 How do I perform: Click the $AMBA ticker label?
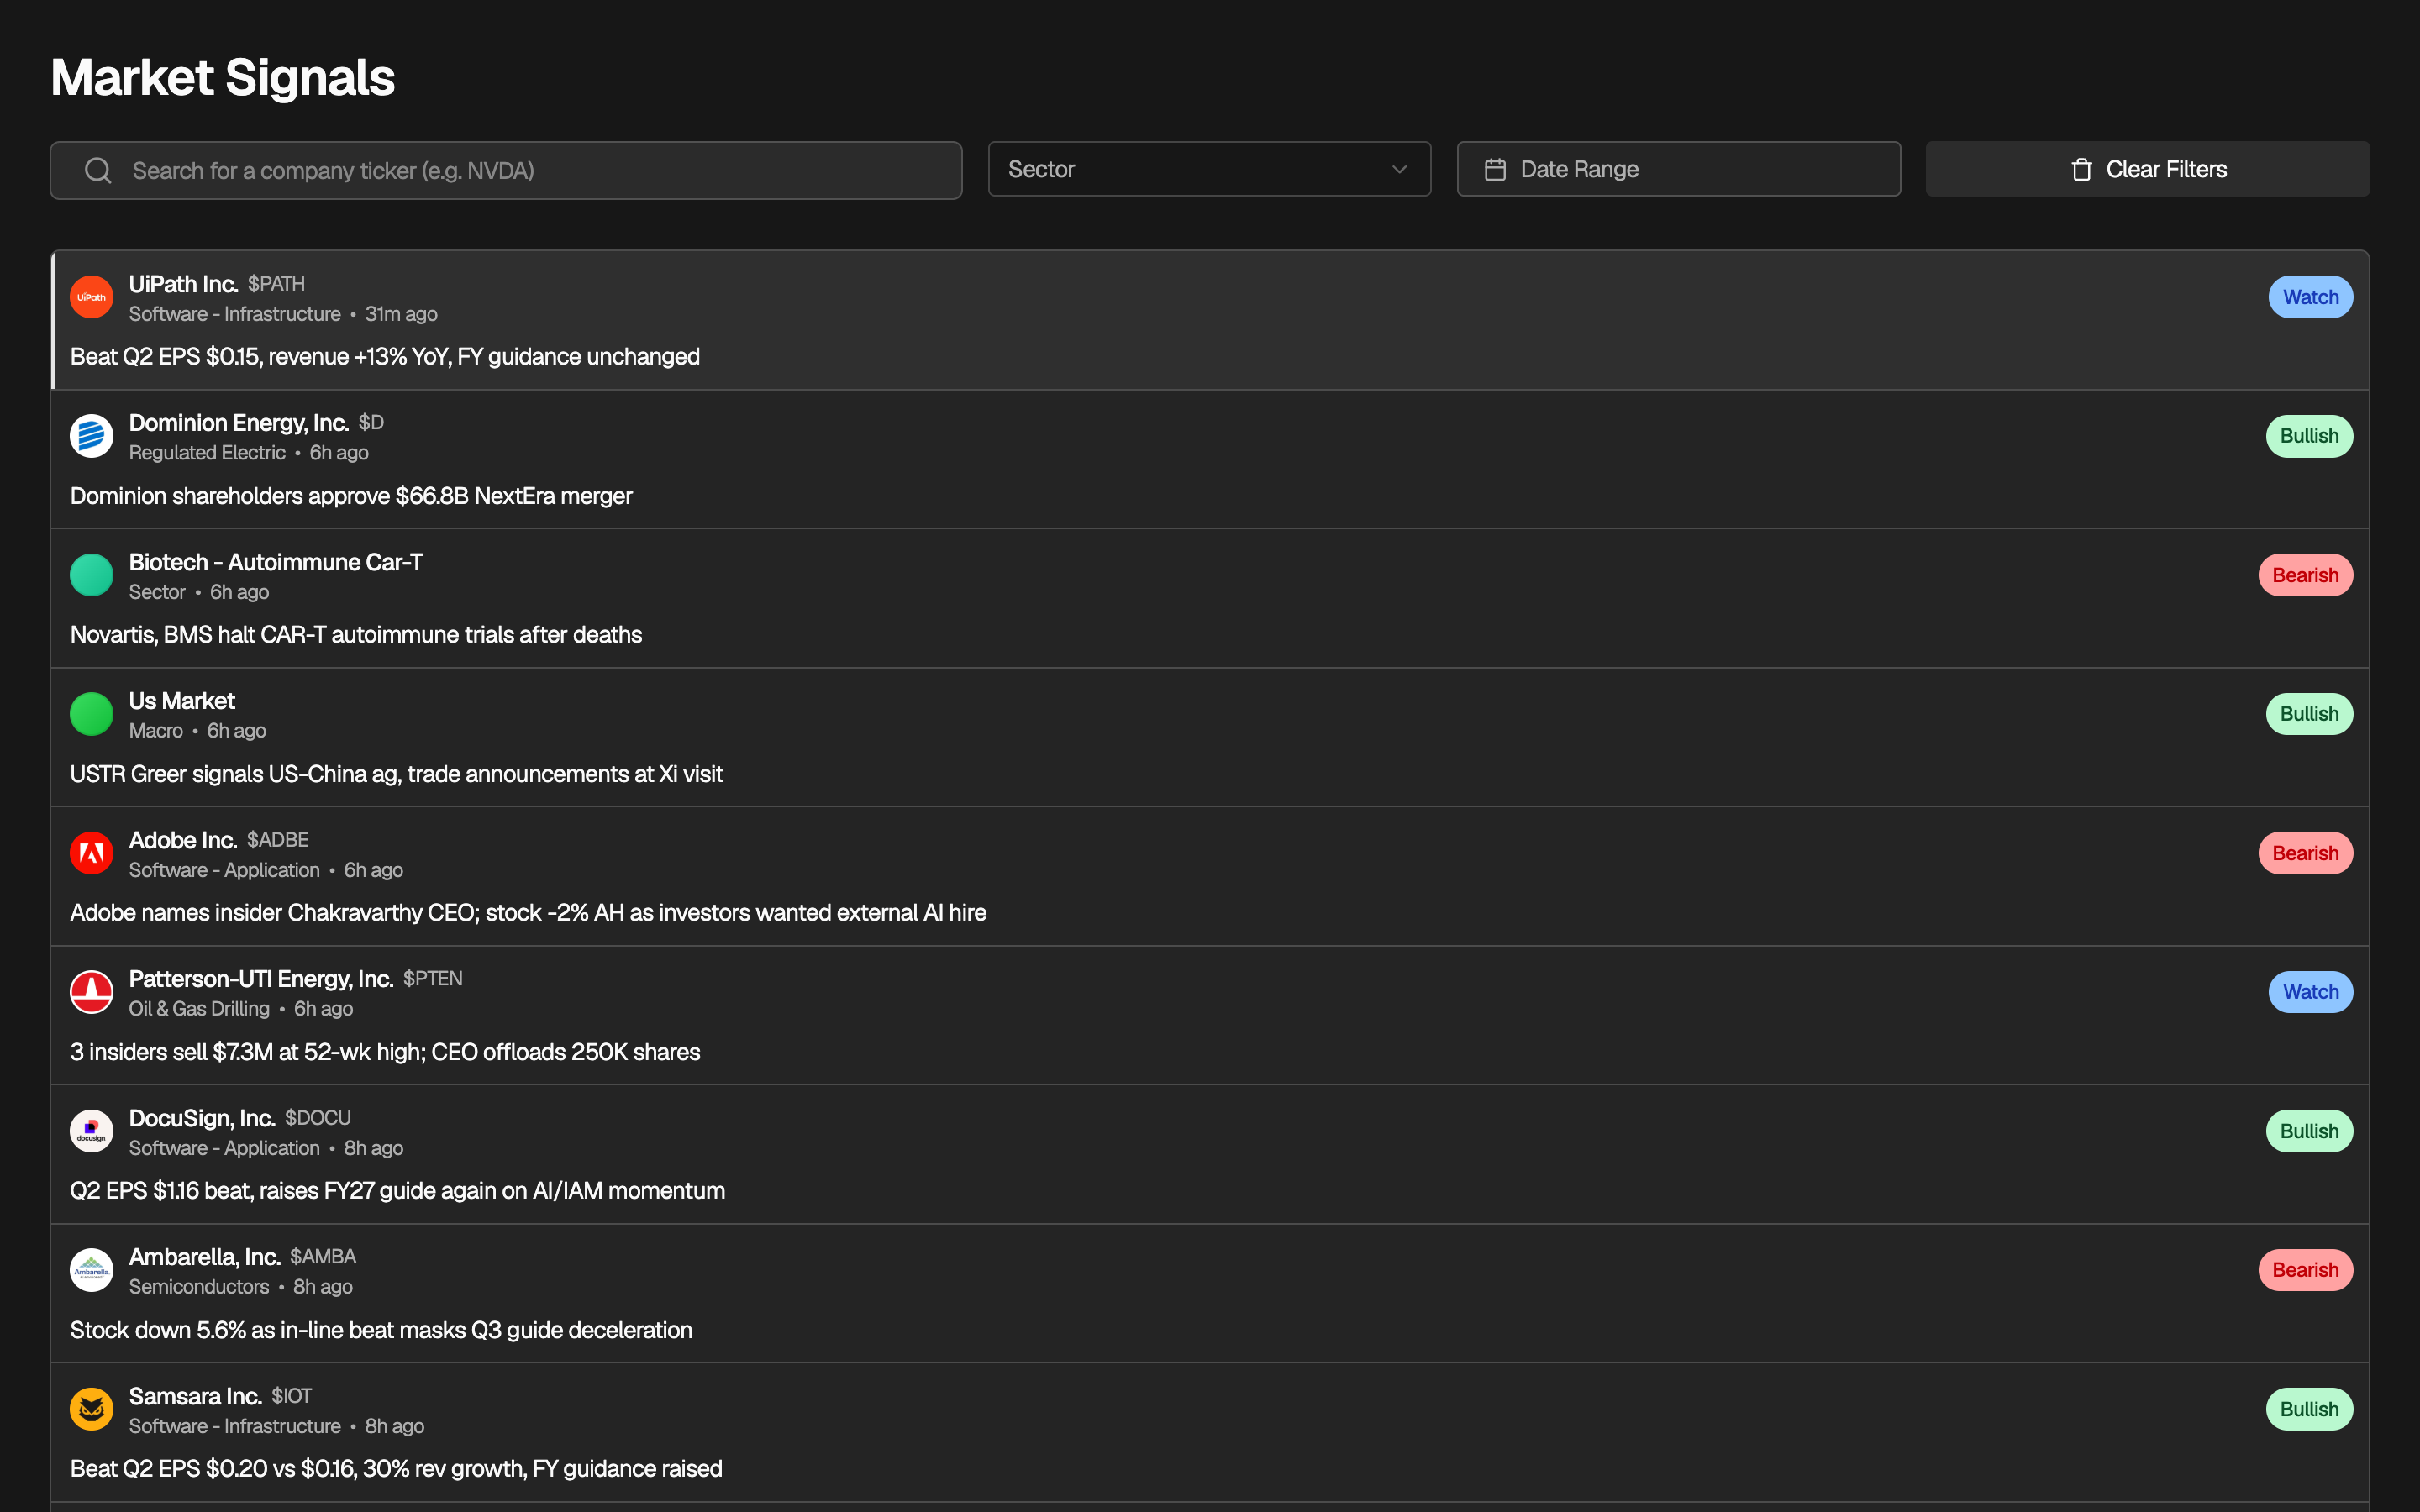click(x=322, y=1257)
